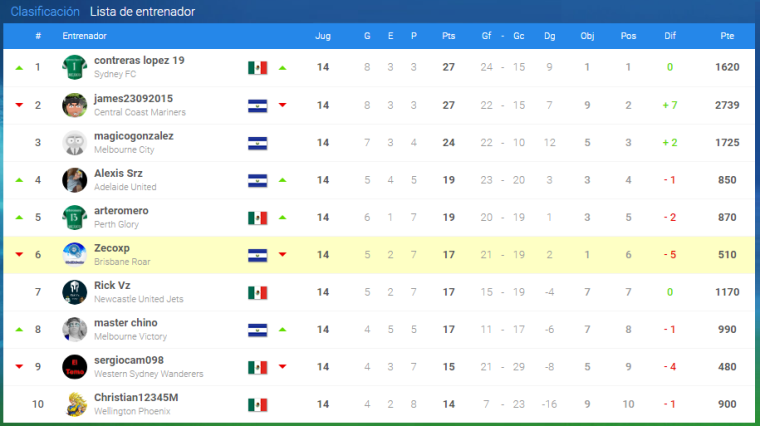Click sergiocam098 red and black avatar
The height and width of the screenshot is (426, 760).
(75, 366)
